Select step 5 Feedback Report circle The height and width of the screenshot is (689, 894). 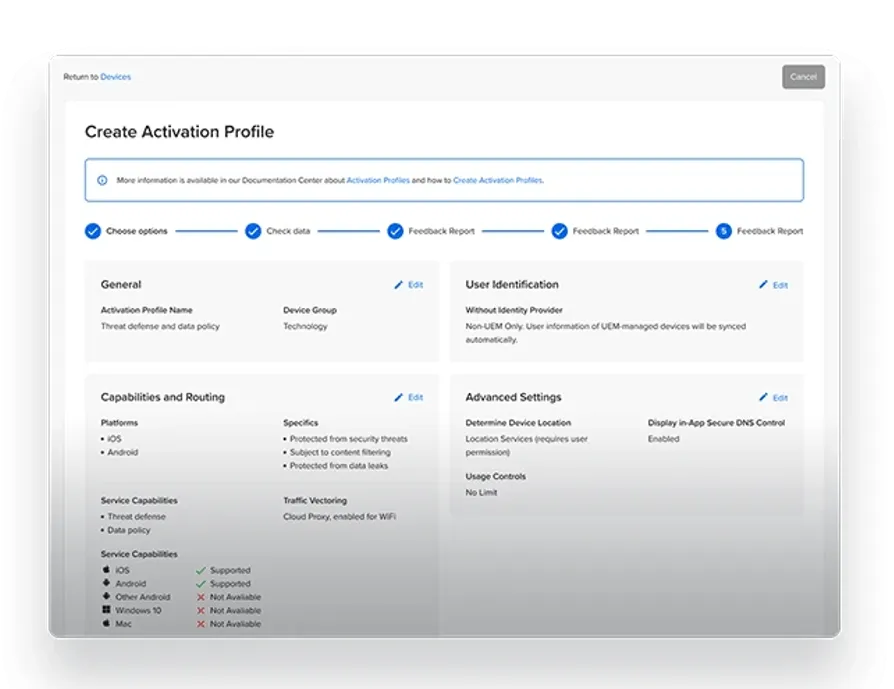pyautogui.click(x=724, y=231)
